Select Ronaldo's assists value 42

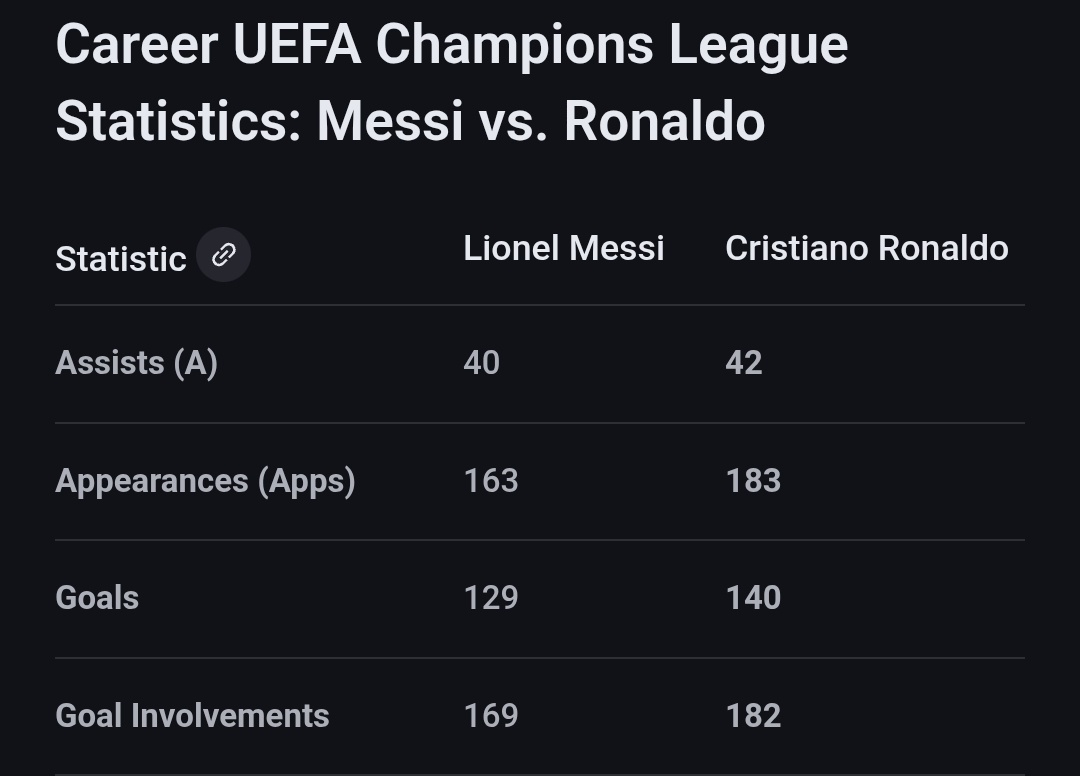(743, 363)
